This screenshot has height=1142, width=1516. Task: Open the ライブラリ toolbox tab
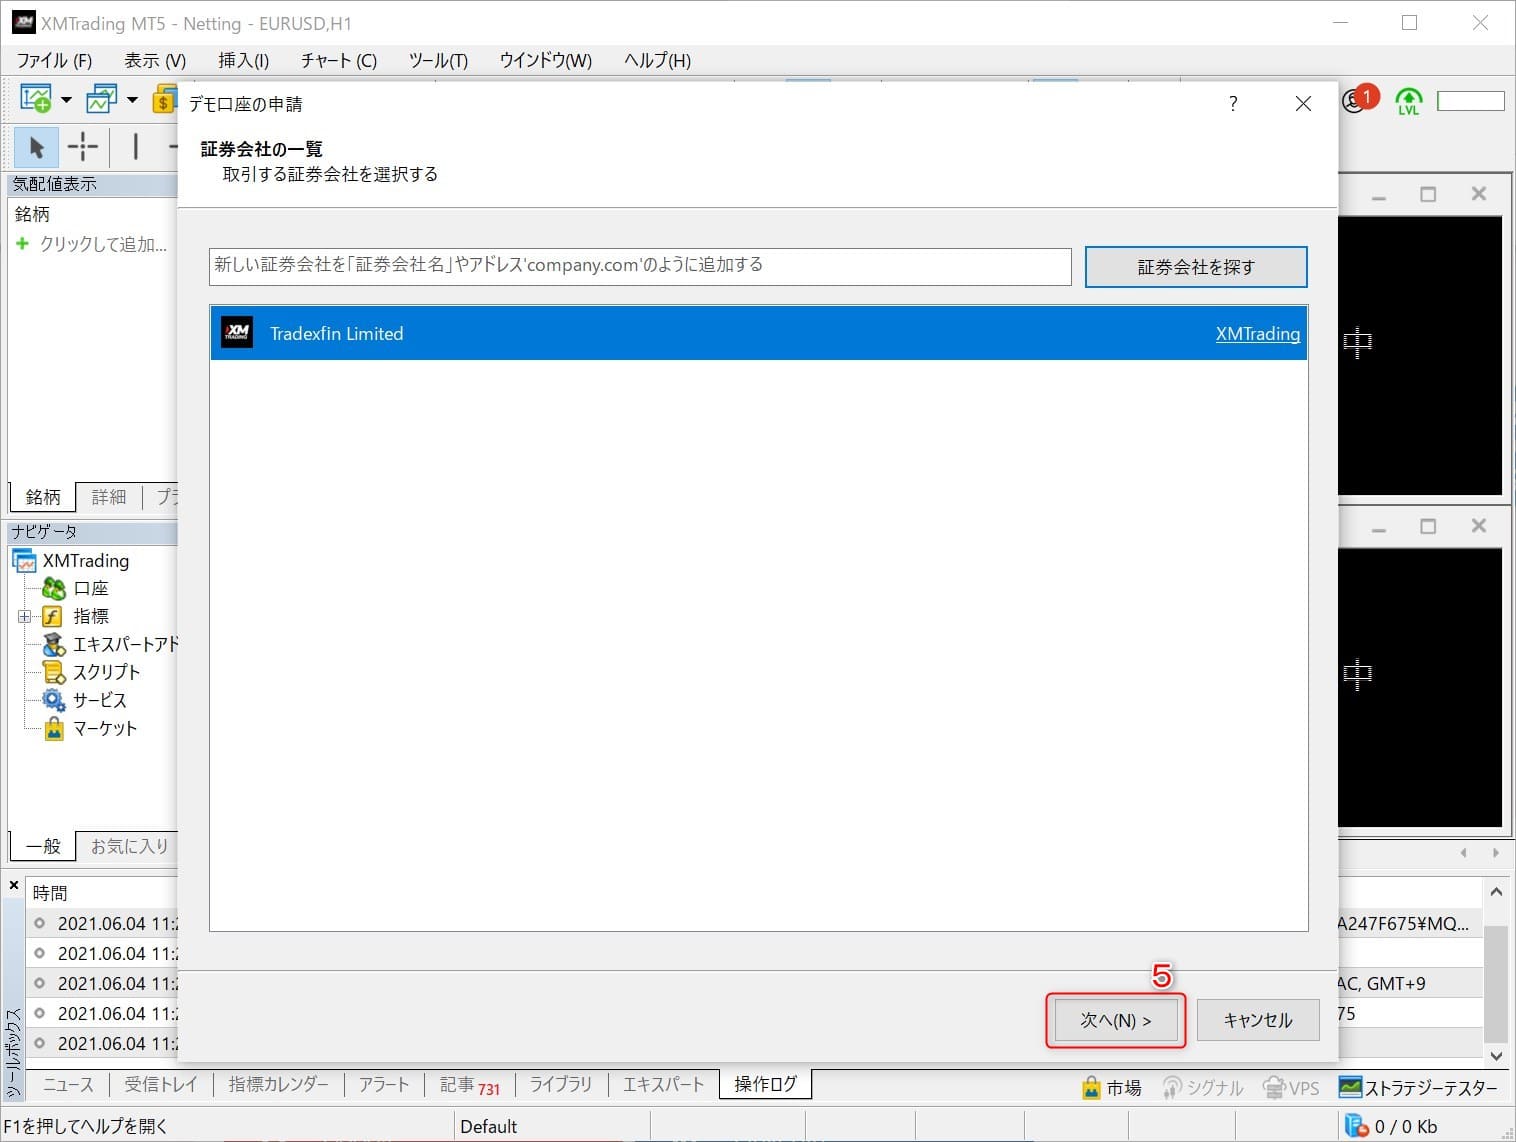(561, 1085)
